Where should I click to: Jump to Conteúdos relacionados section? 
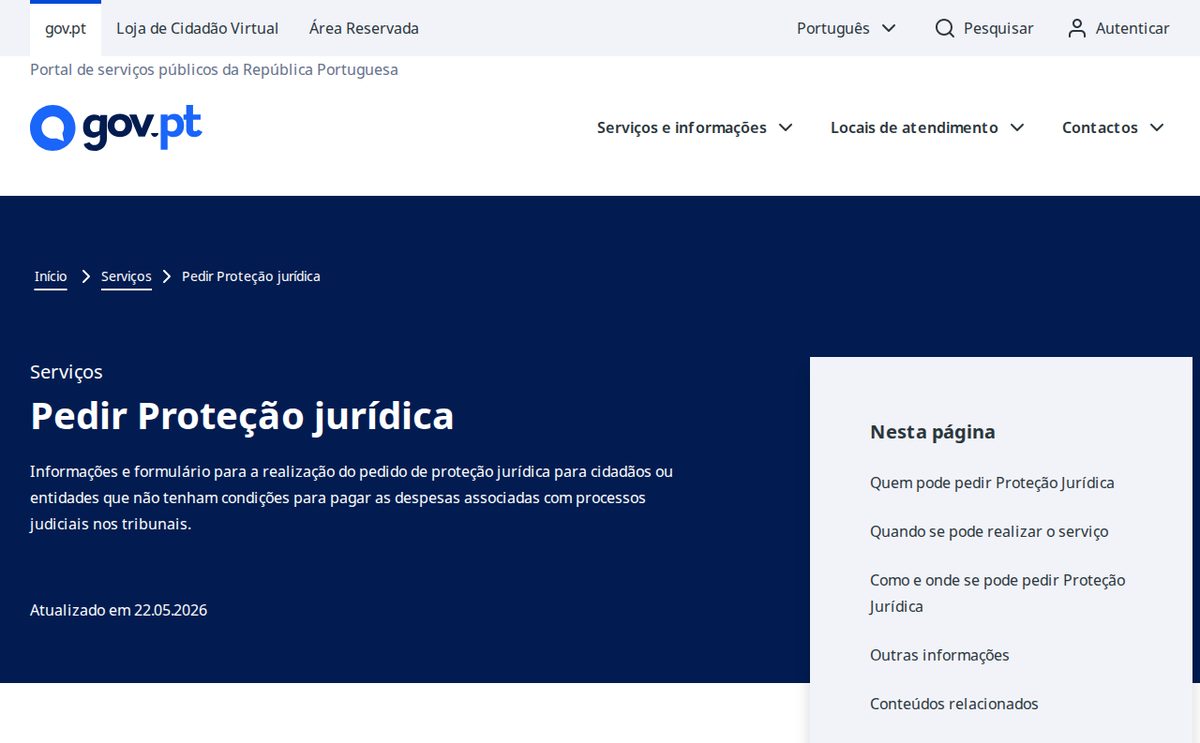(954, 704)
